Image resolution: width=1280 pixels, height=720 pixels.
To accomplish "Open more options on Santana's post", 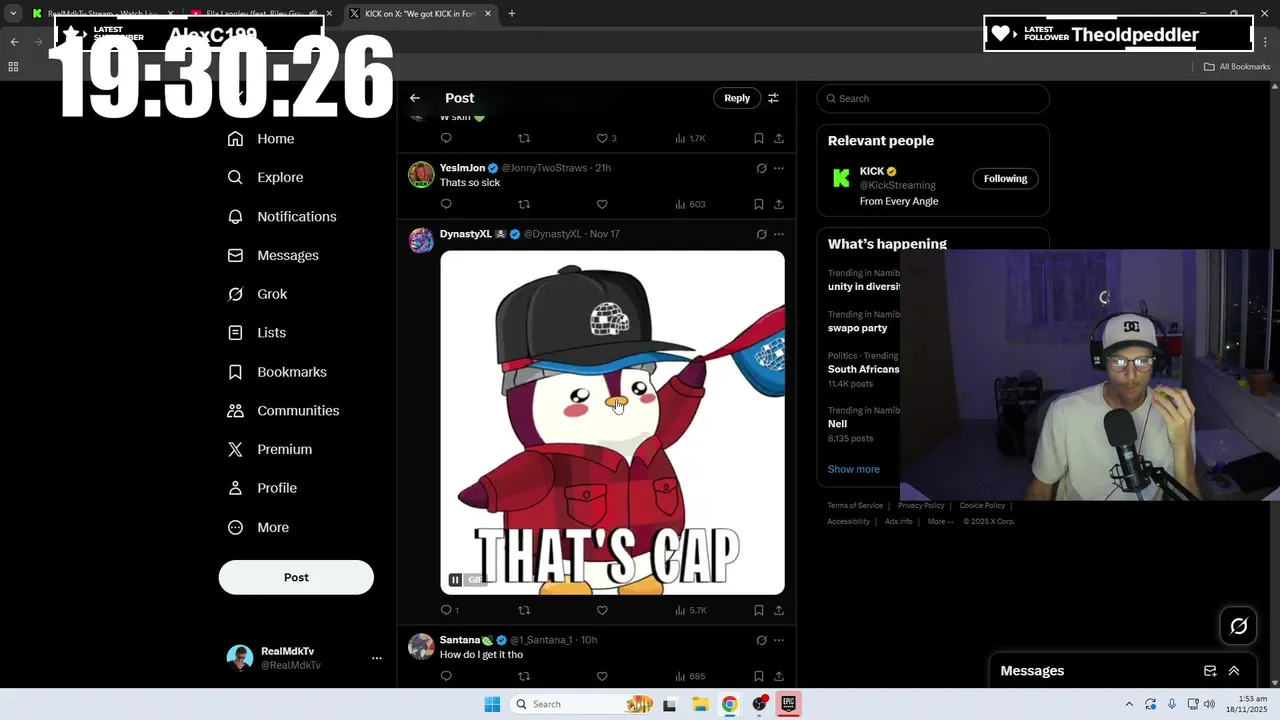I will pos(779,640).
